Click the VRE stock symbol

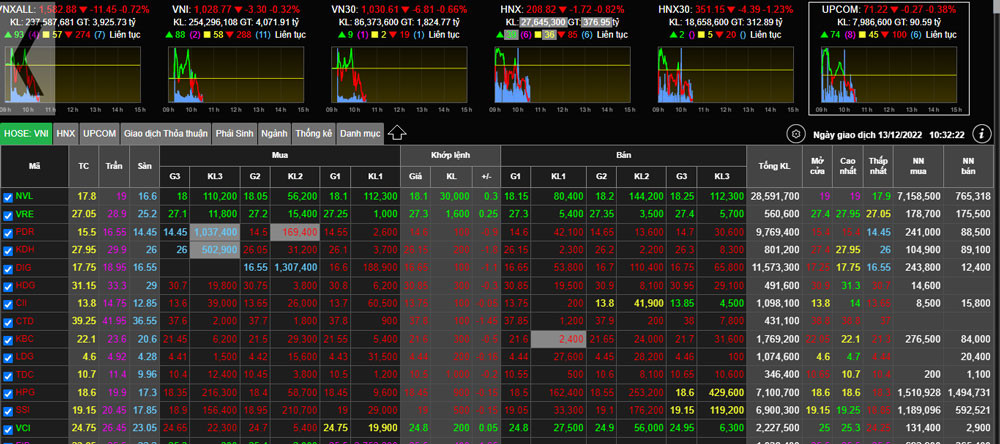click(x=26, y=214)
